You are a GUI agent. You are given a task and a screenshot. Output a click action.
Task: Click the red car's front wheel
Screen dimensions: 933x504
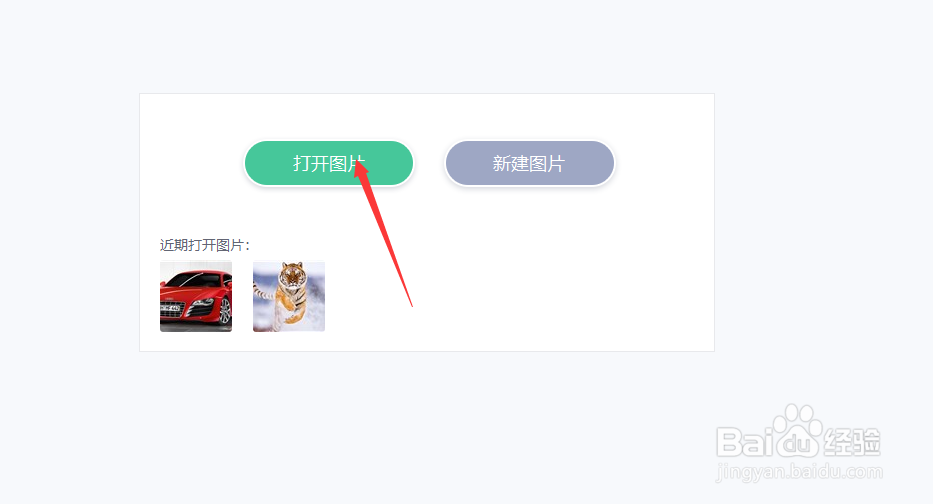pos(225,311)
